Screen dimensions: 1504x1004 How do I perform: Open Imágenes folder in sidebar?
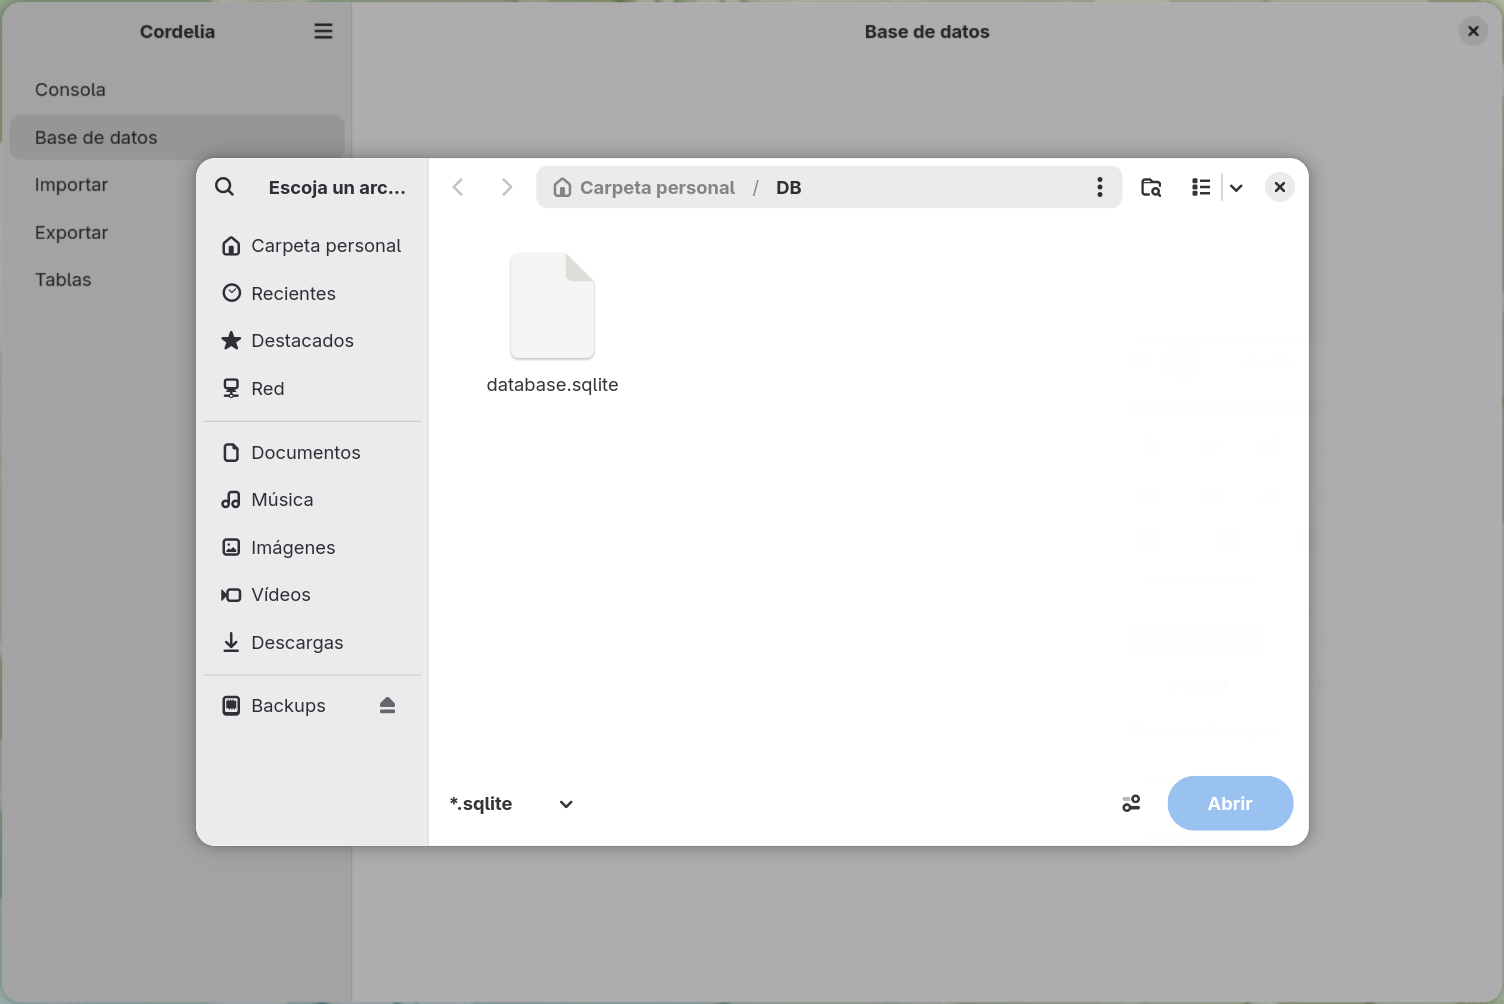(312, 547)
